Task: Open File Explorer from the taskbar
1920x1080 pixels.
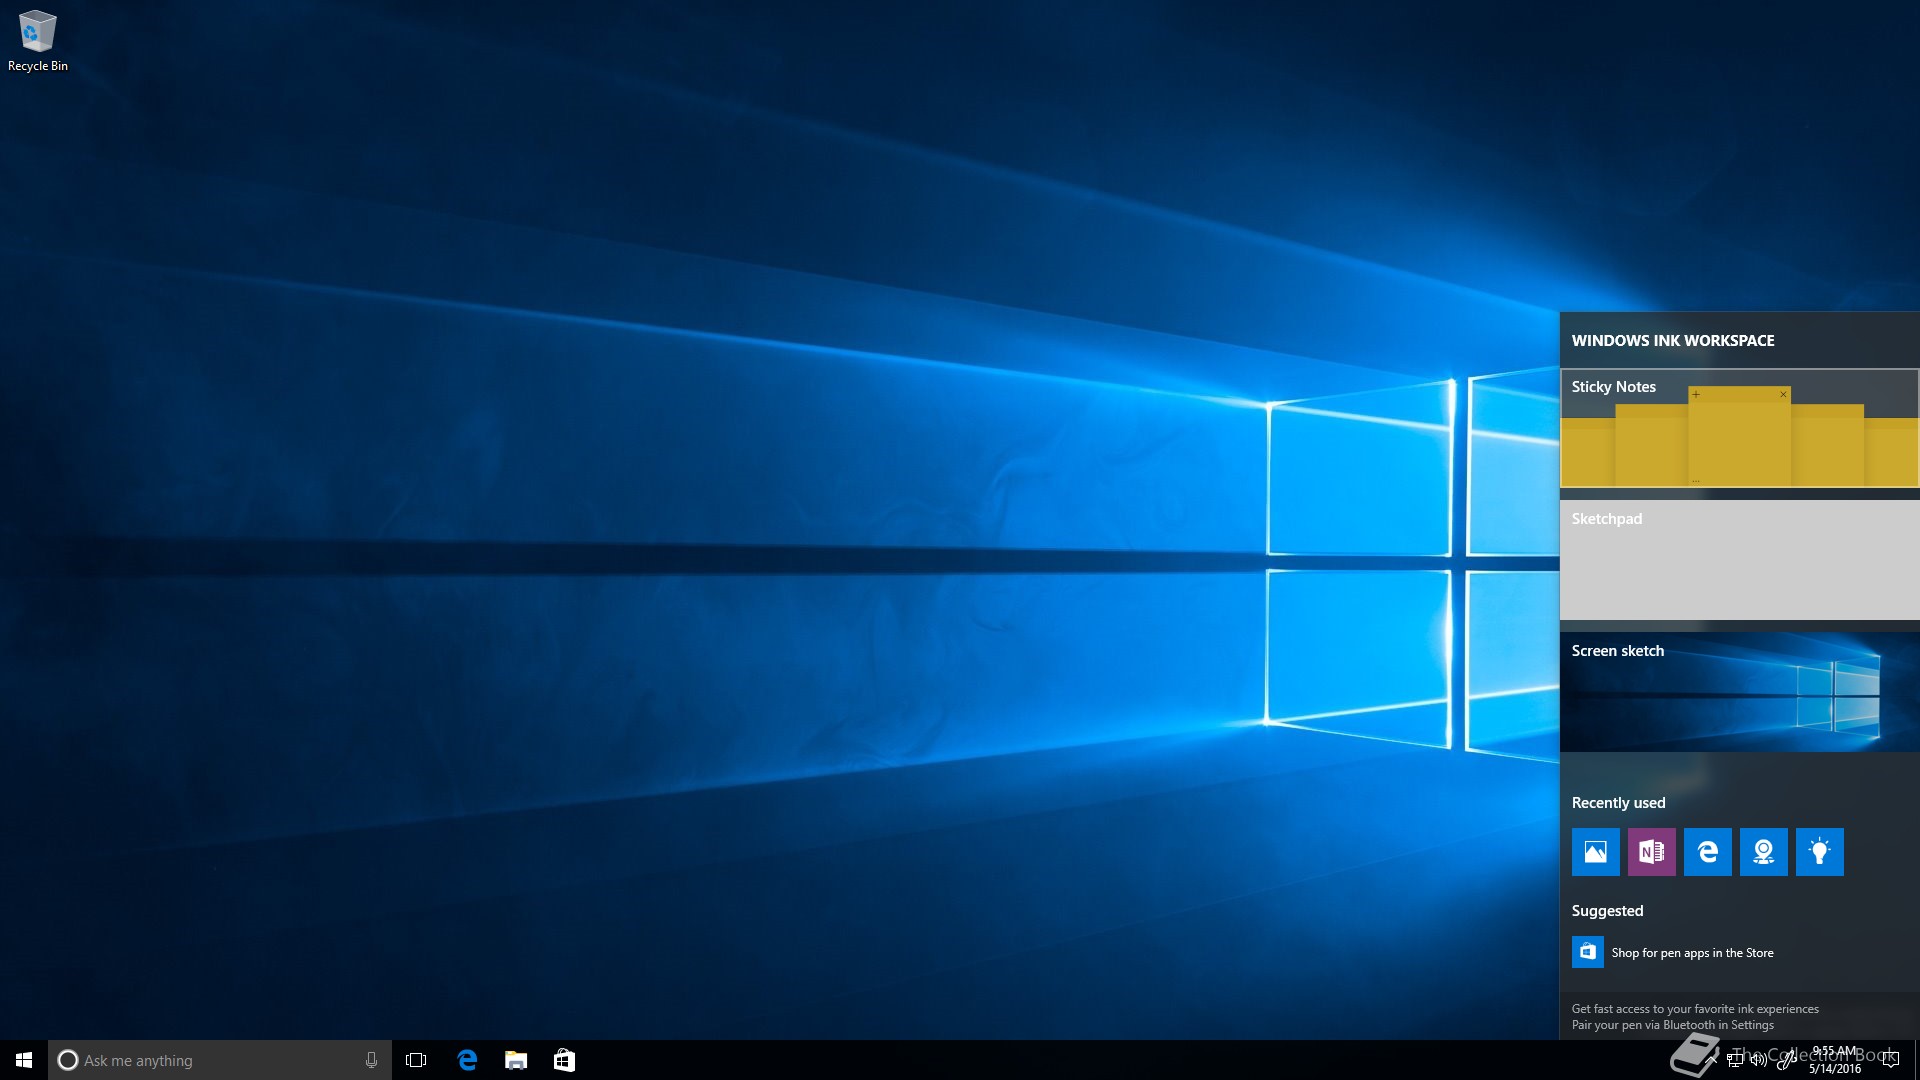Action: 516,1060
